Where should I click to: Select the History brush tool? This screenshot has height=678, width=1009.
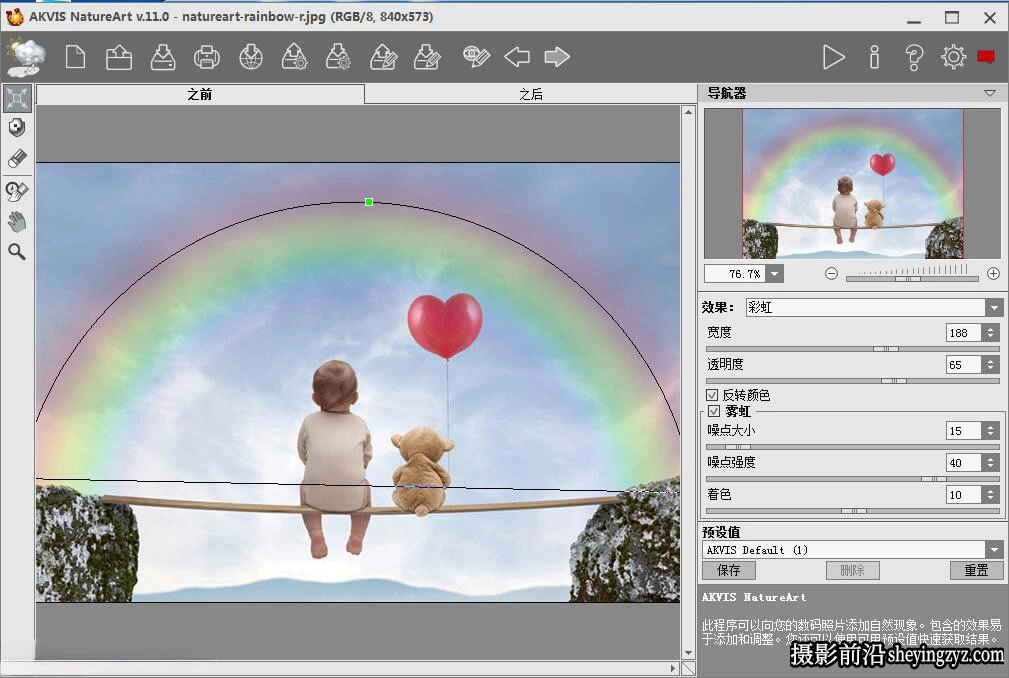click(x=17, y=191)
